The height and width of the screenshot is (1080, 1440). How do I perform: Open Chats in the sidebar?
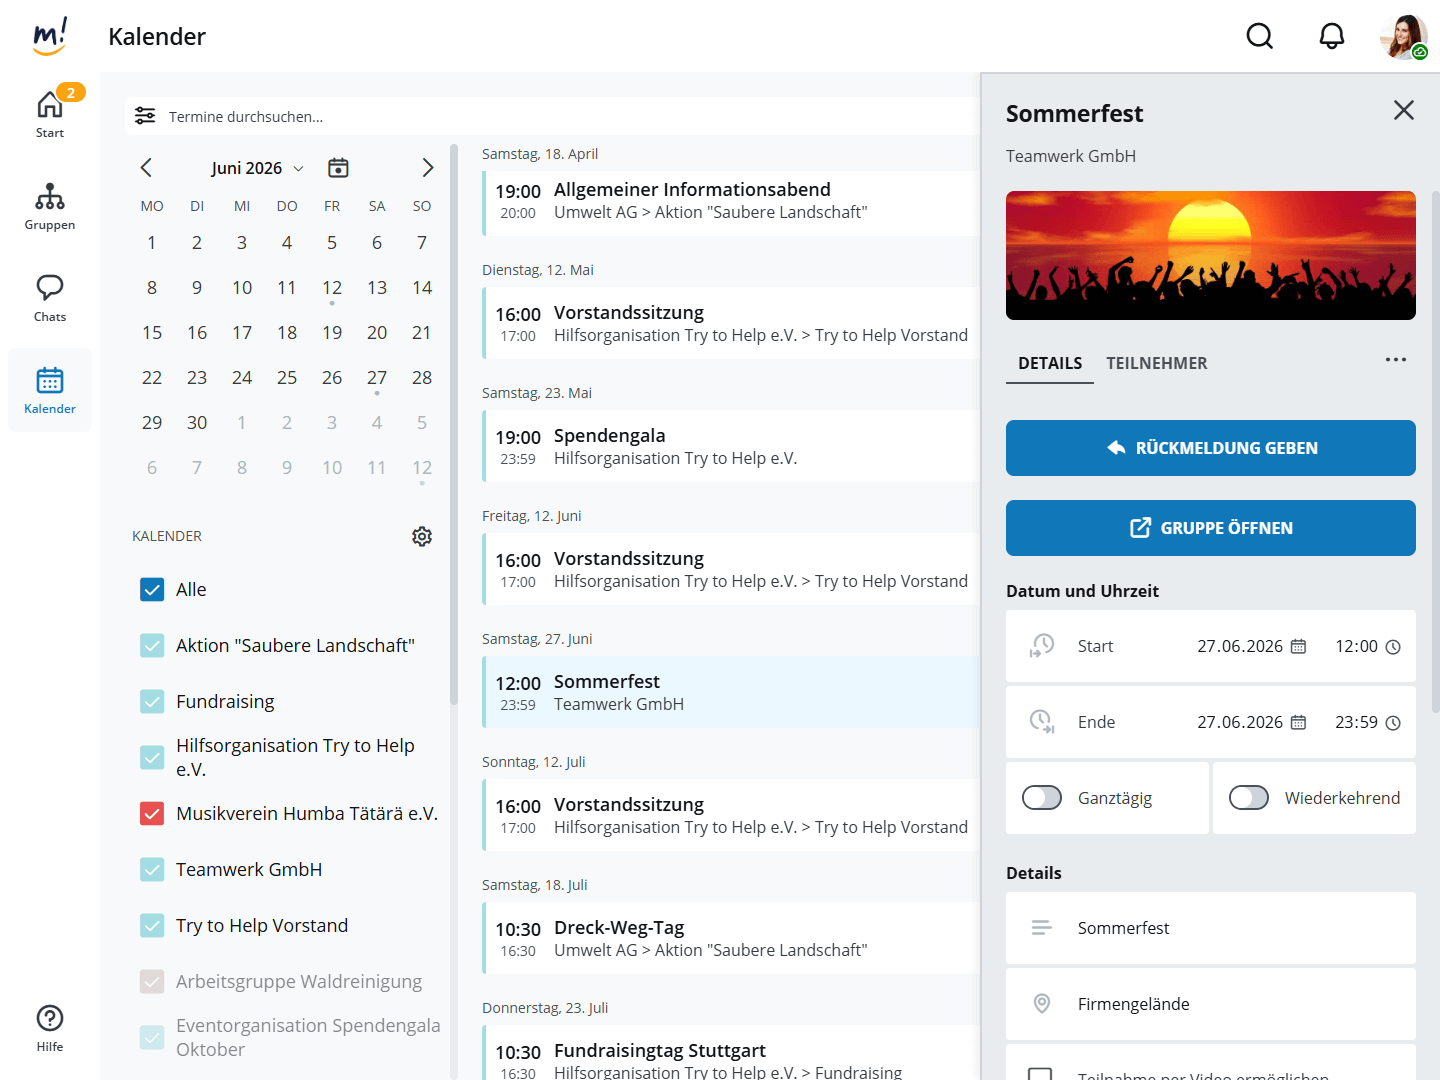[50, 298]
